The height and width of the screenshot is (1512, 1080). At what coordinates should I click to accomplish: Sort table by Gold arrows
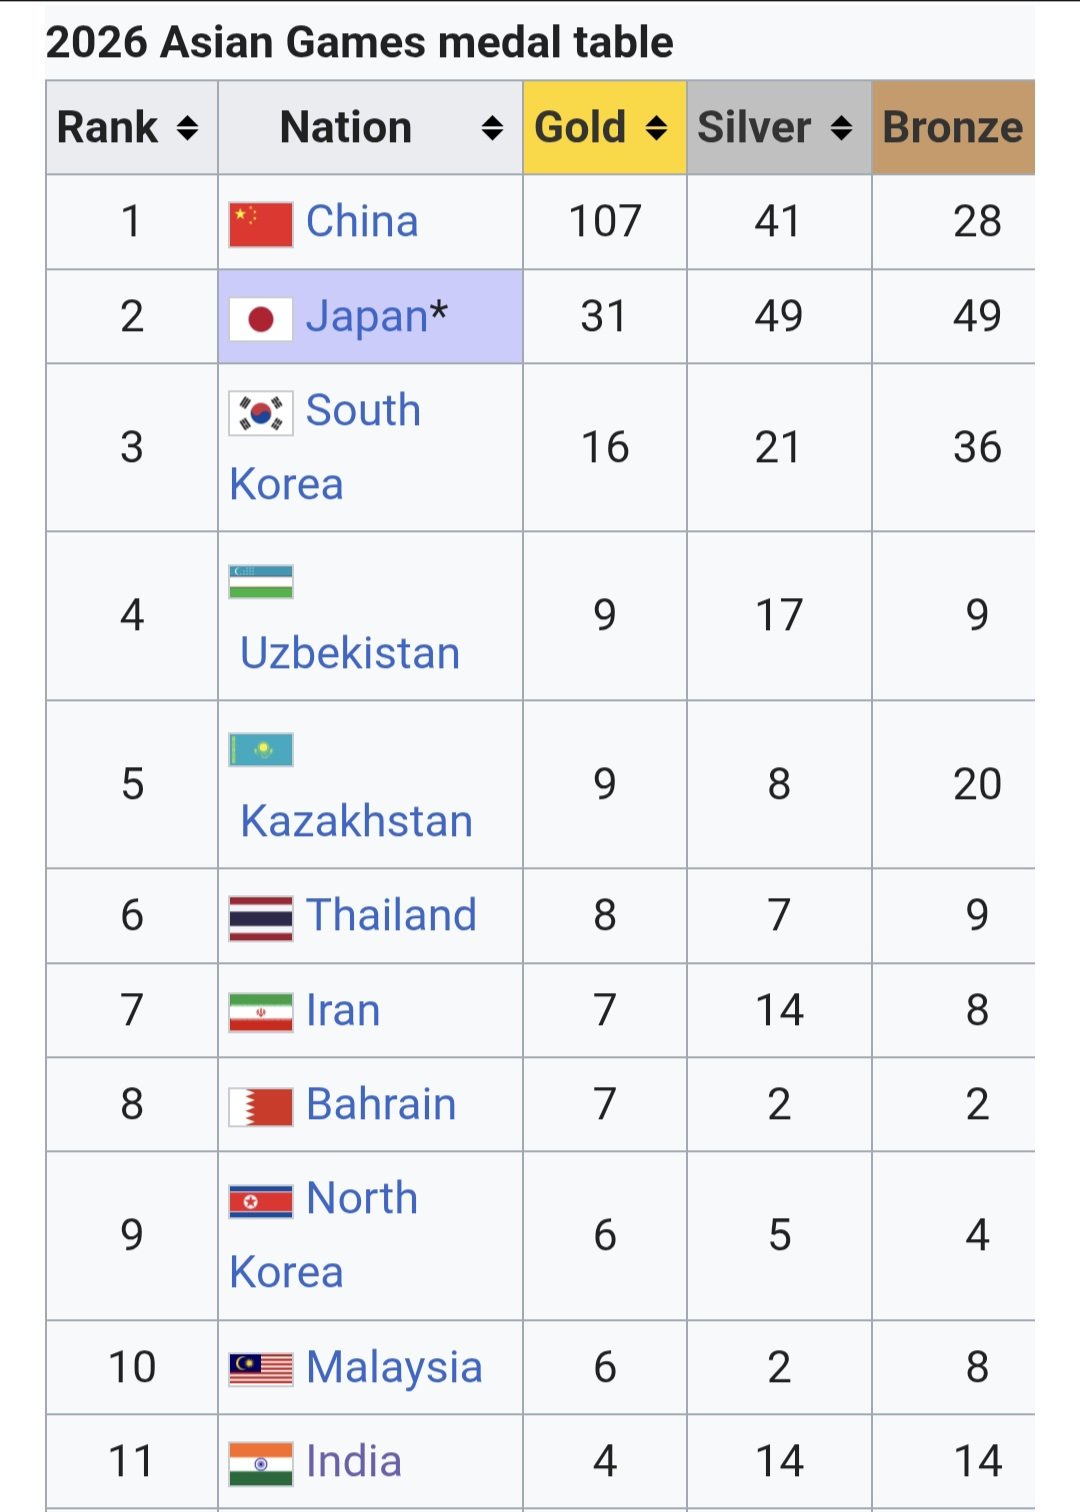pyautogui.click(x=656, y=128)
